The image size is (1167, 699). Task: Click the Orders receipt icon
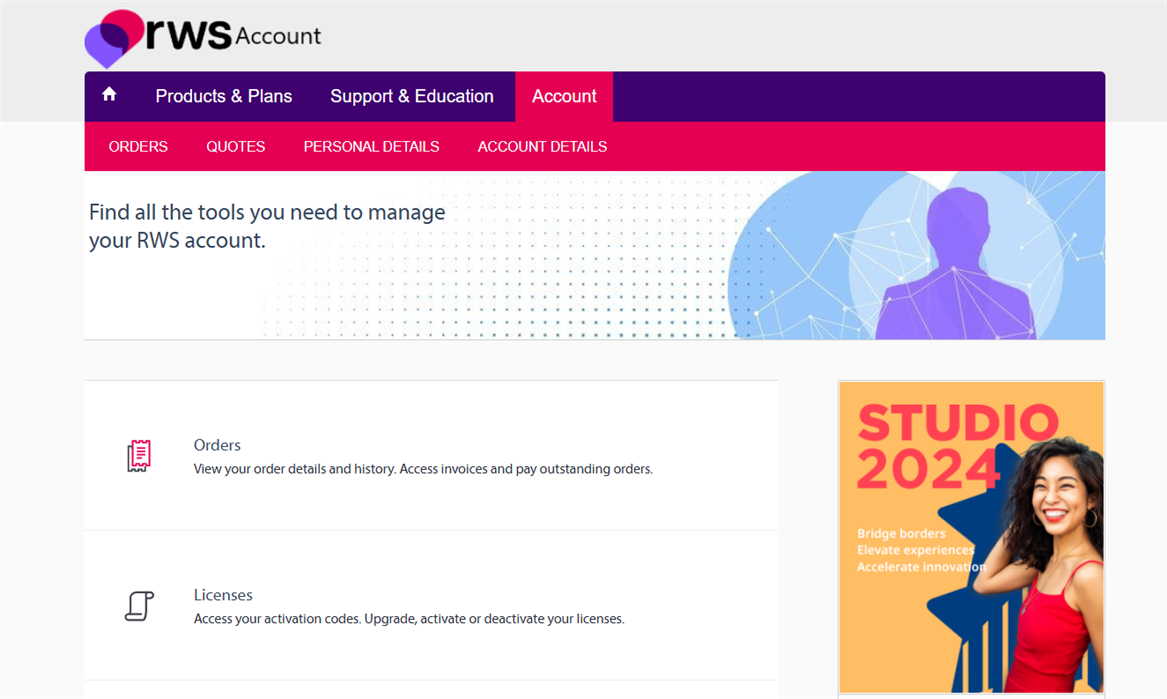[139, 456]
